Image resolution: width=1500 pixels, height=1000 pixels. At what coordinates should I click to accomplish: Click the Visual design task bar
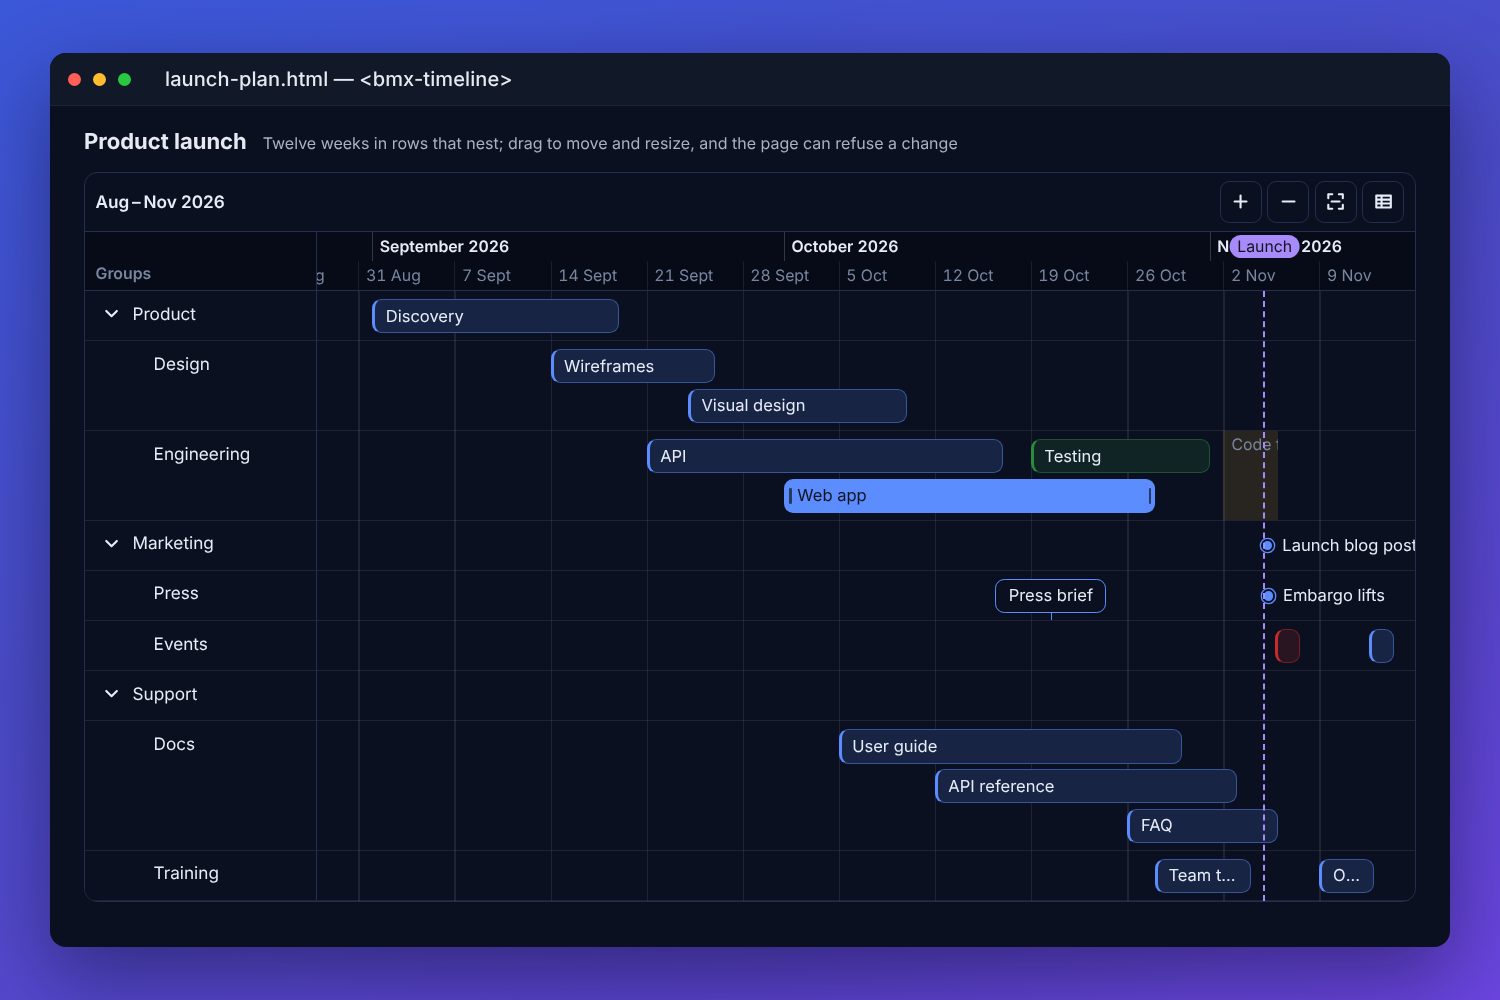click(797, 406)
